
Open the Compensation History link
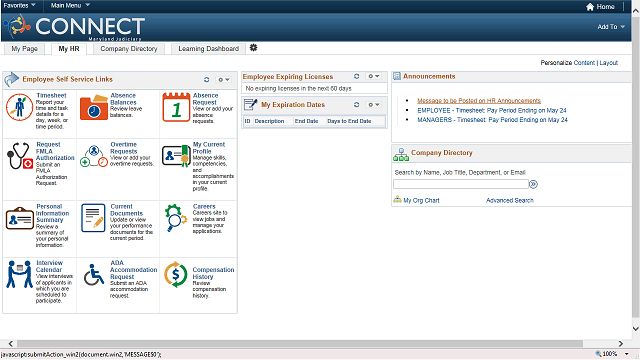(x=213, y=273)
